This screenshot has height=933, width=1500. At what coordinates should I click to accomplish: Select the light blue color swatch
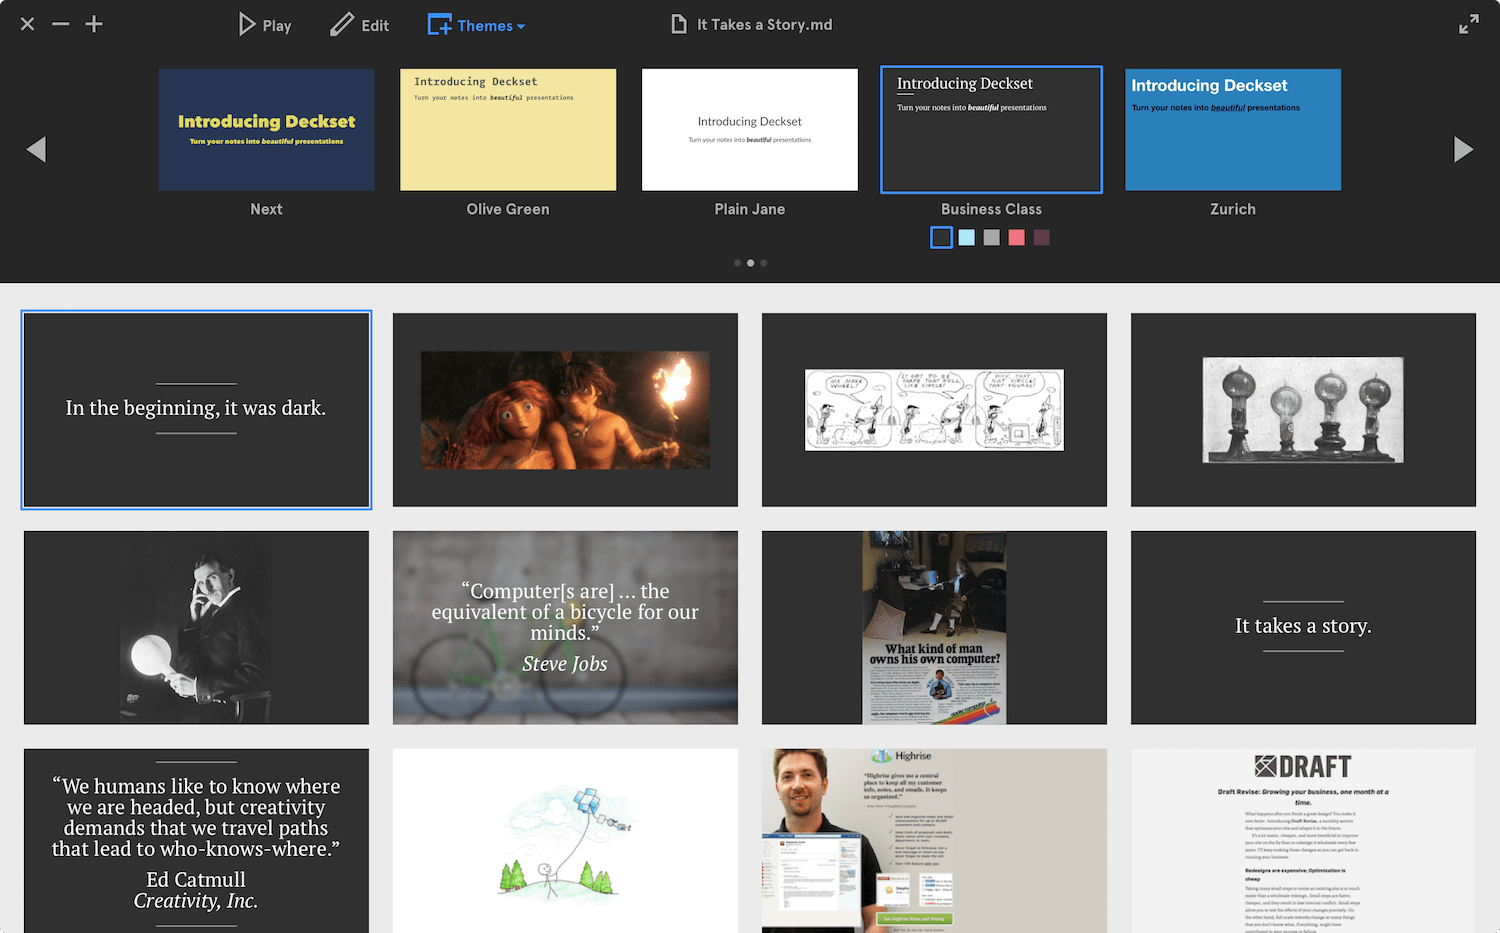(x=966, y=237)
